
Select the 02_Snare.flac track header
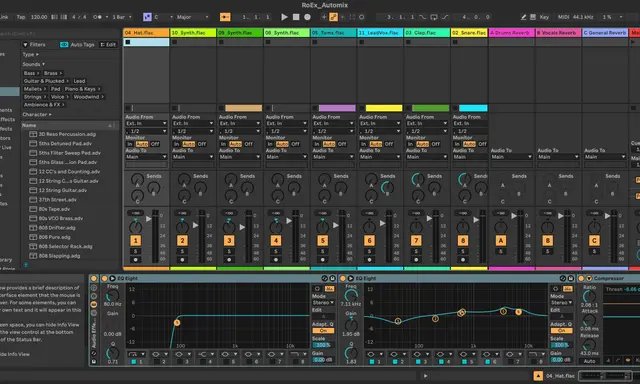tap(469, 33)
